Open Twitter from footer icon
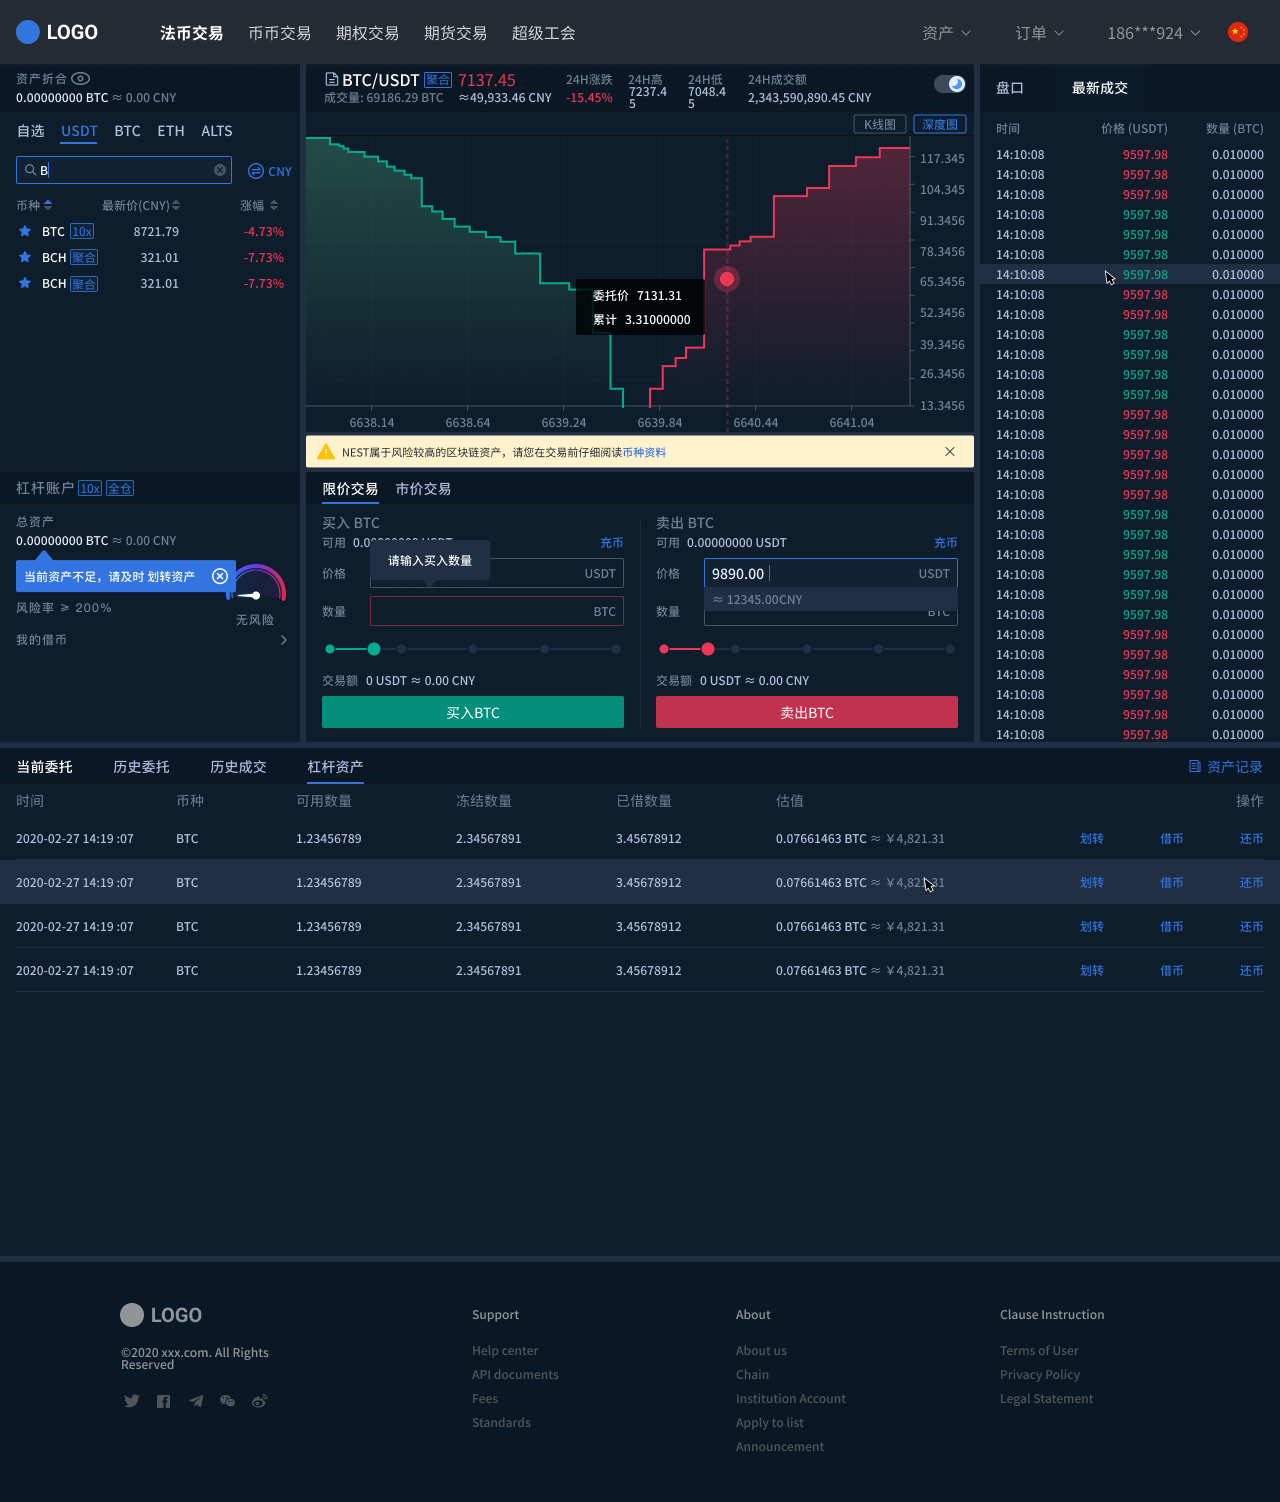This screenshot has width=1280, height=1502. point(132,1401)
